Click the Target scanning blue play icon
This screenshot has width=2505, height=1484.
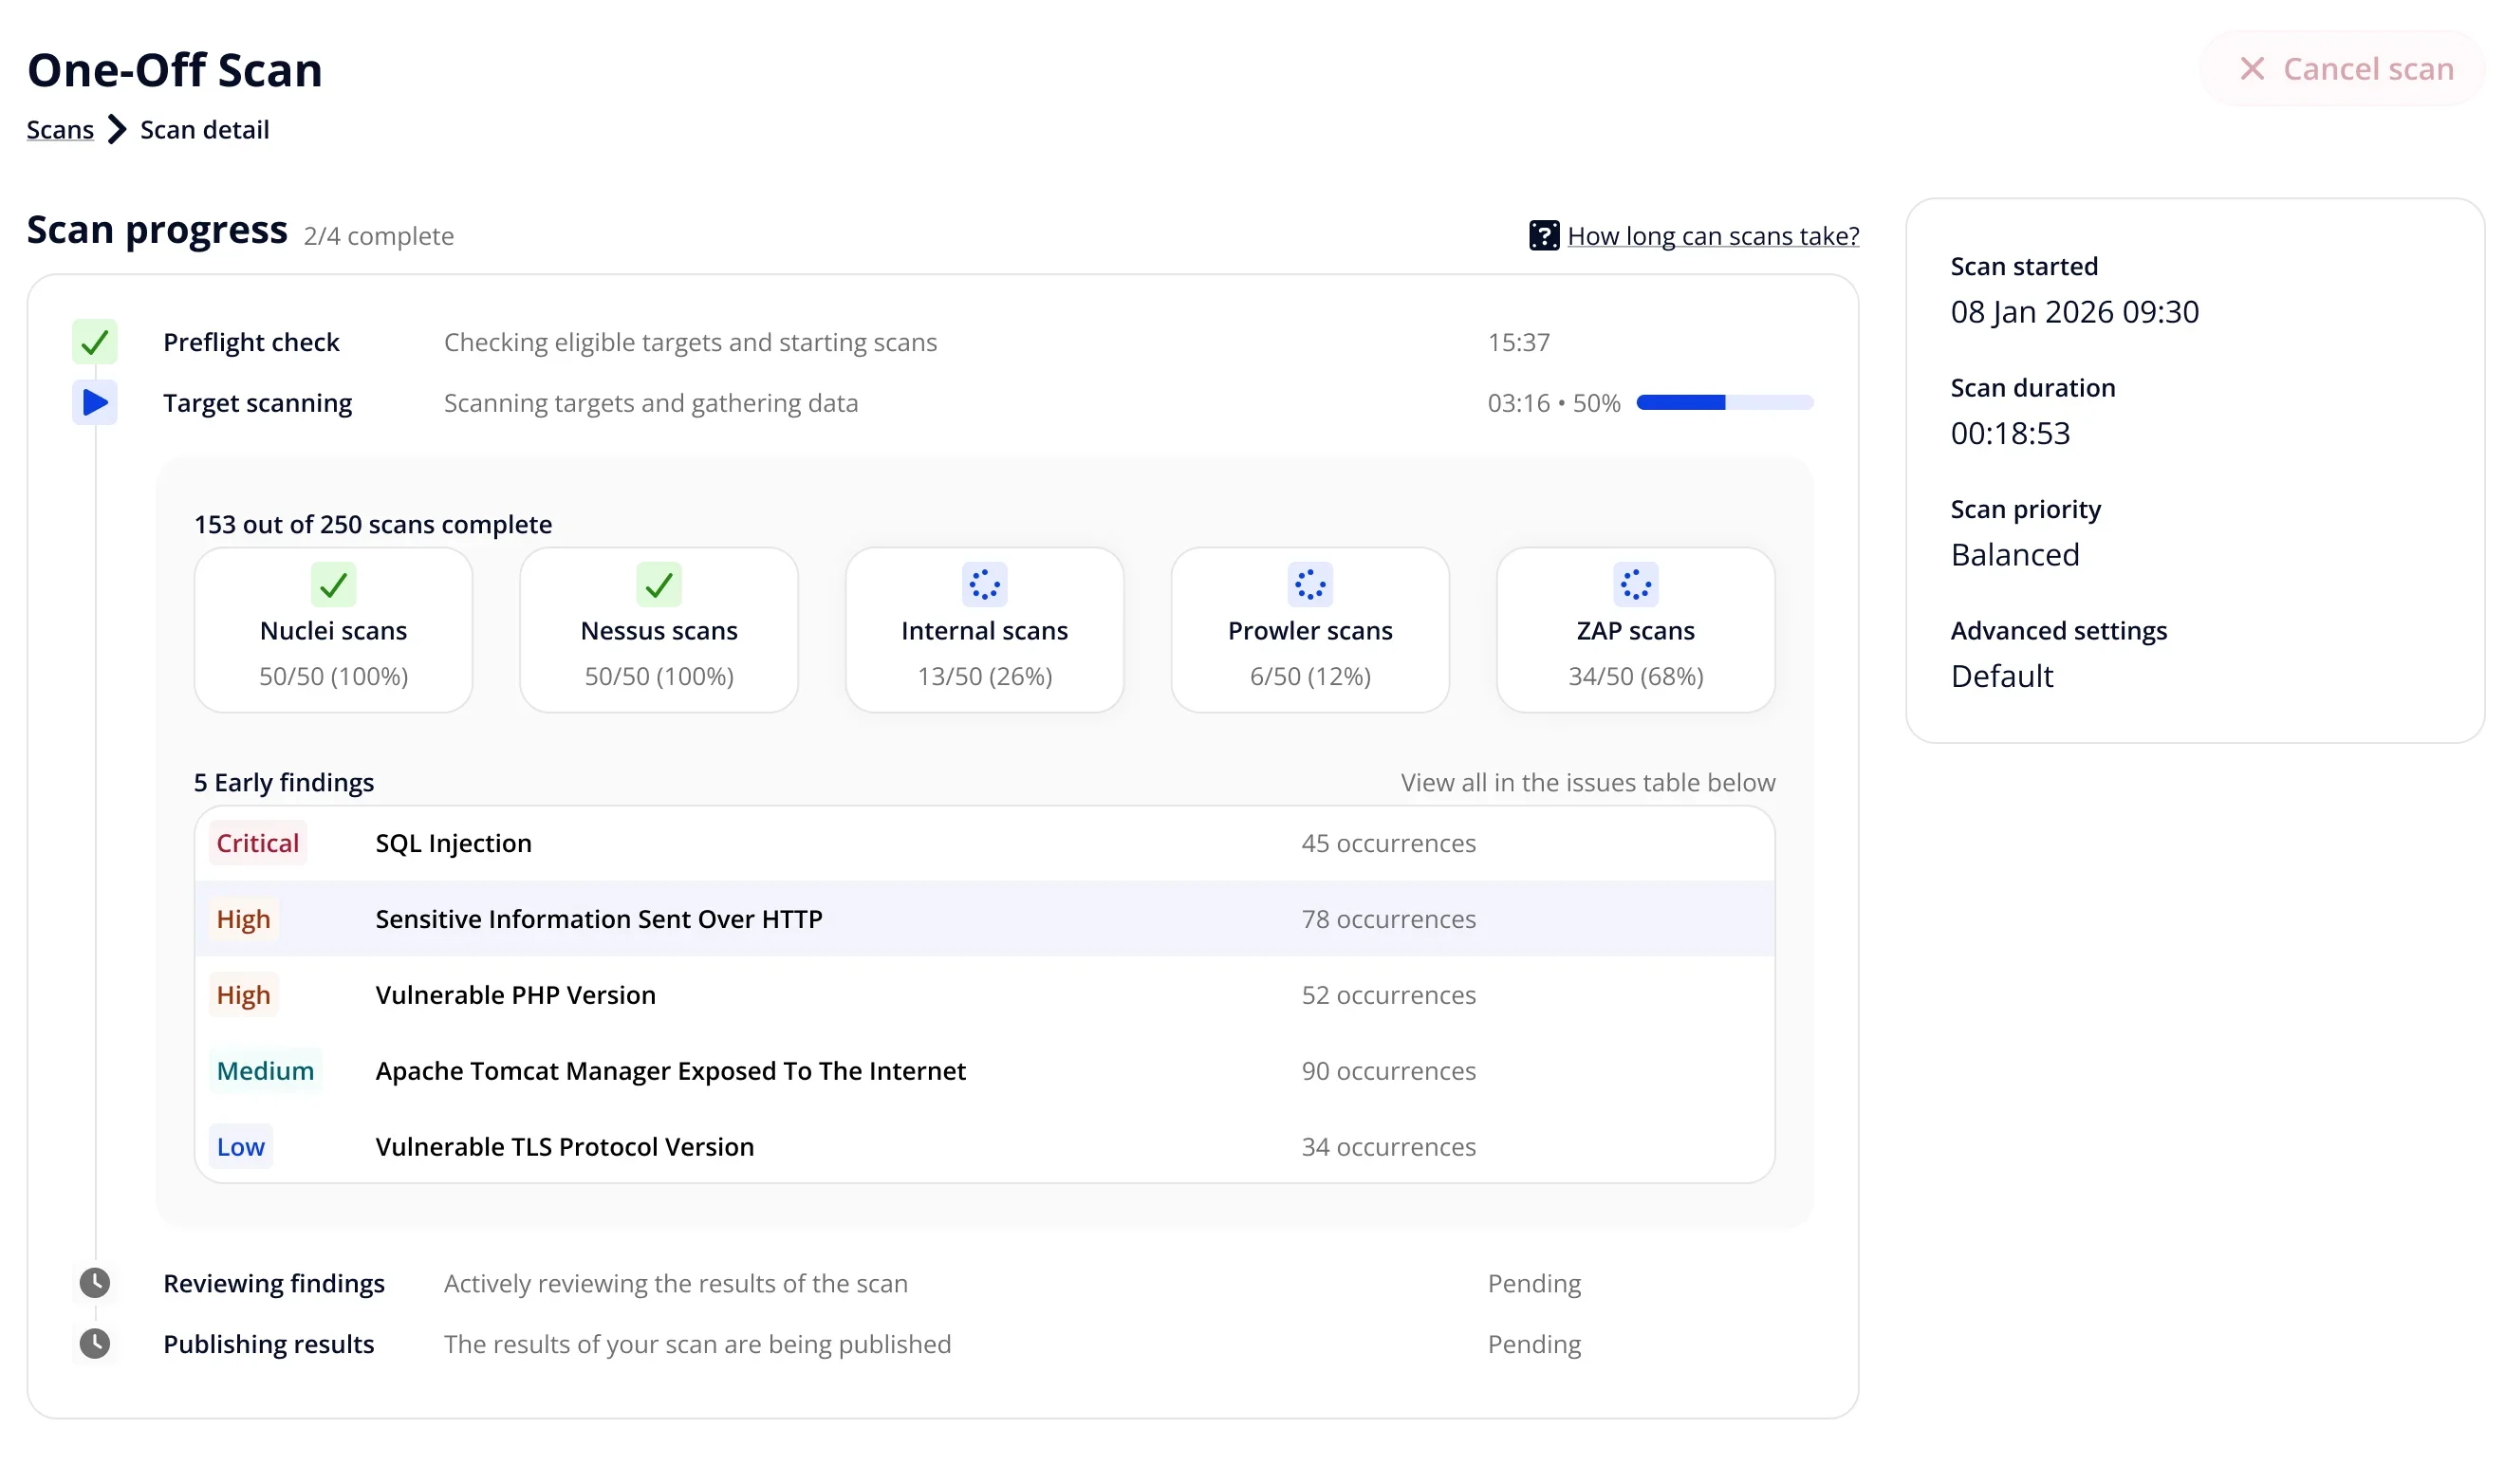click(95, 404)
